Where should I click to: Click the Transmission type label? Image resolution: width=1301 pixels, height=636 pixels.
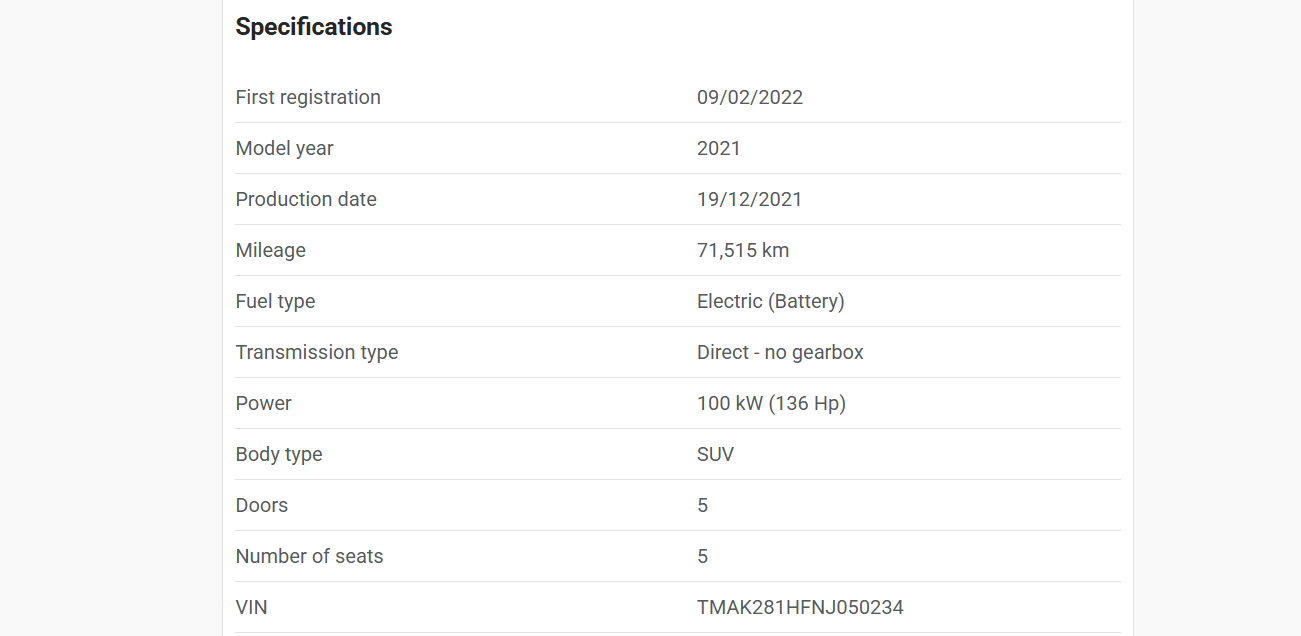point(317,352)
